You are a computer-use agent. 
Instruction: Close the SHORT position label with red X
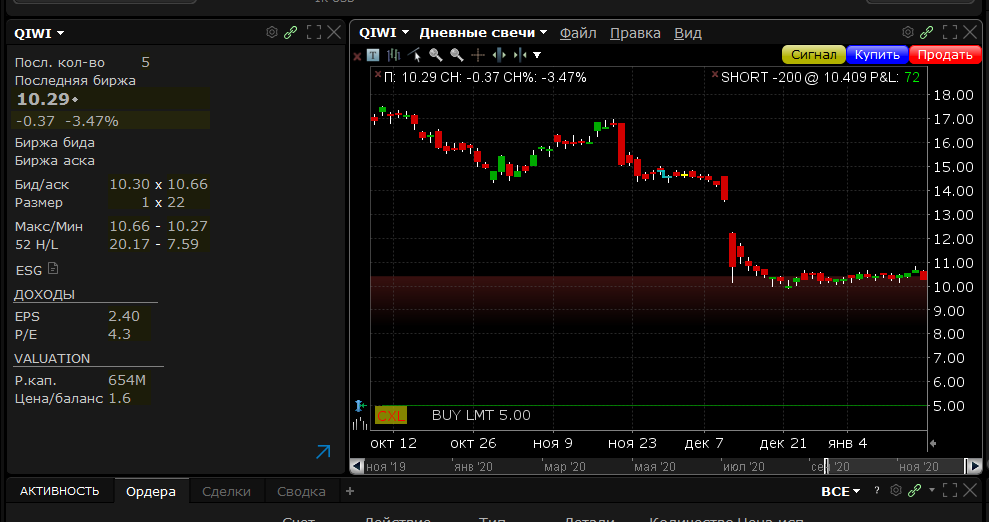click(715, 74)
